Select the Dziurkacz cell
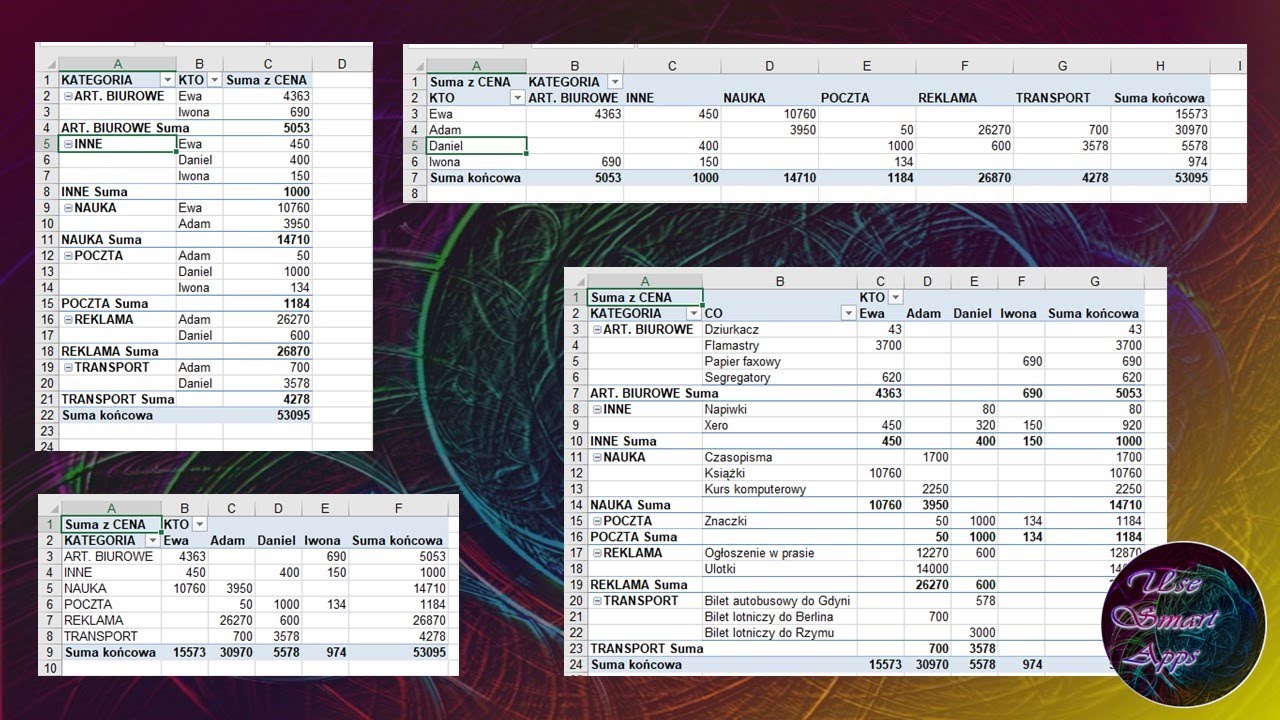This screenshot has width=1280, height=720. [780, 330]
